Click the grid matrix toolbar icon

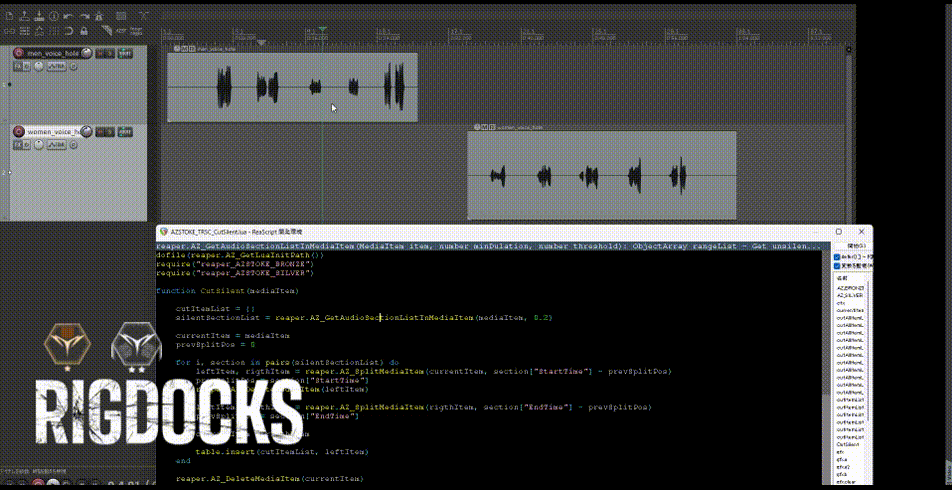(x=121, y=16)
